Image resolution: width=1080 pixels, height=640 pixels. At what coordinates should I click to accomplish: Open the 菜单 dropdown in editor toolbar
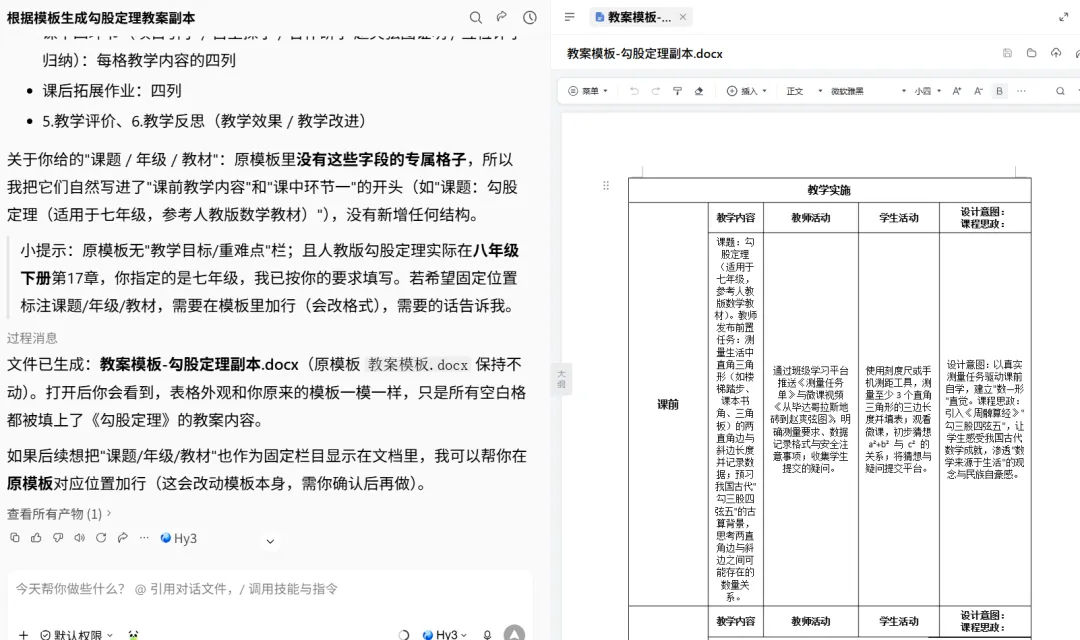[x=588, y=91]
